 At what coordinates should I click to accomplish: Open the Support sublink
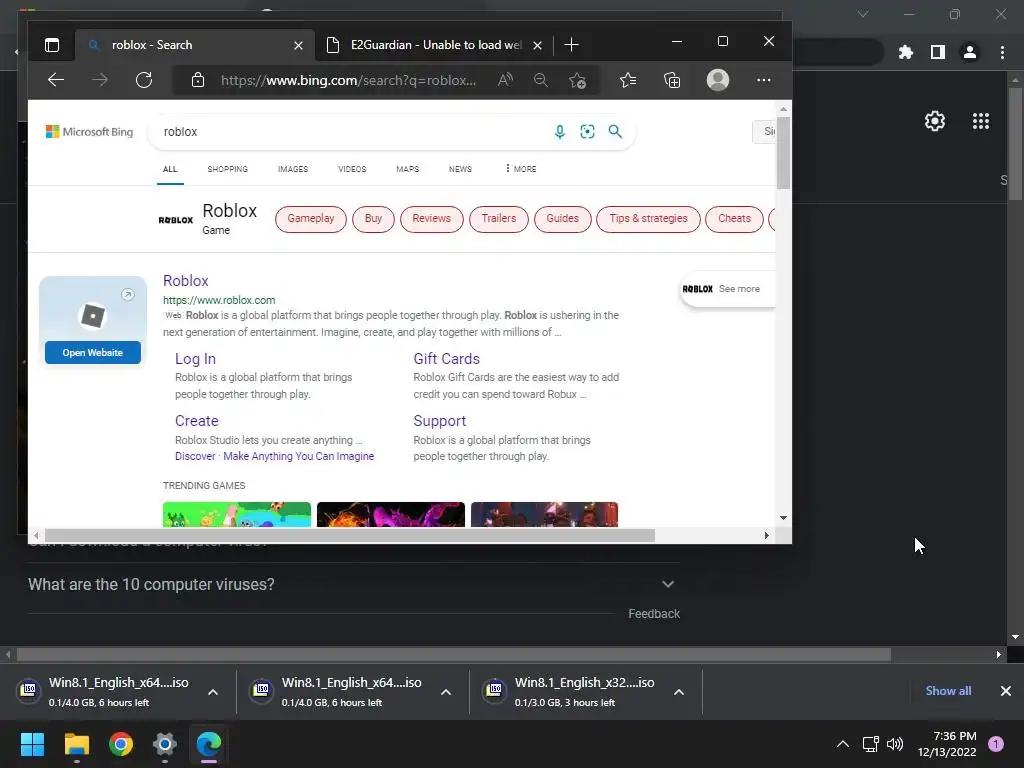click(440, 421)
